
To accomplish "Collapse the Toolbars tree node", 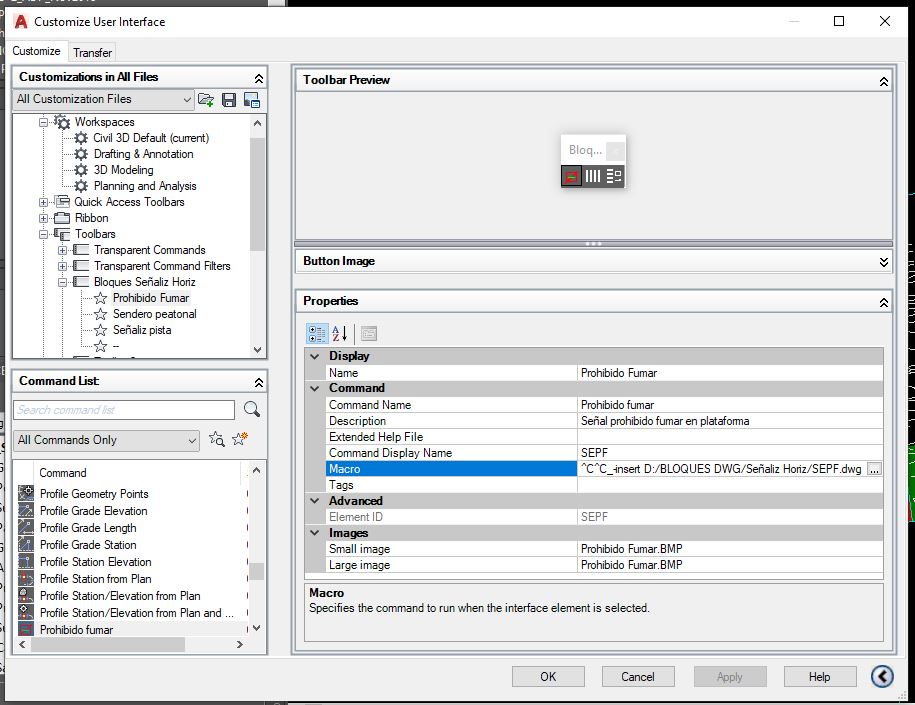I will tap(44, 234).
